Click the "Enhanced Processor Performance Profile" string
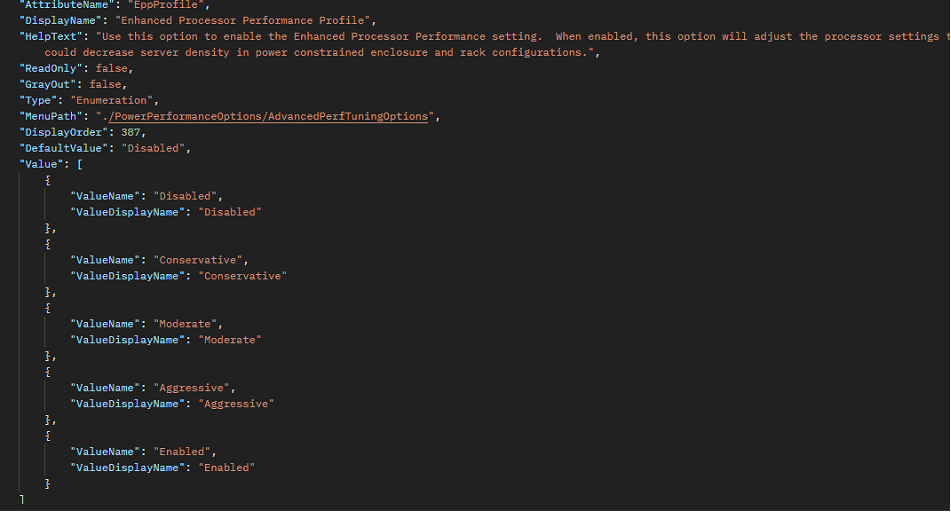Screen dimensions: 951x512 245,20
